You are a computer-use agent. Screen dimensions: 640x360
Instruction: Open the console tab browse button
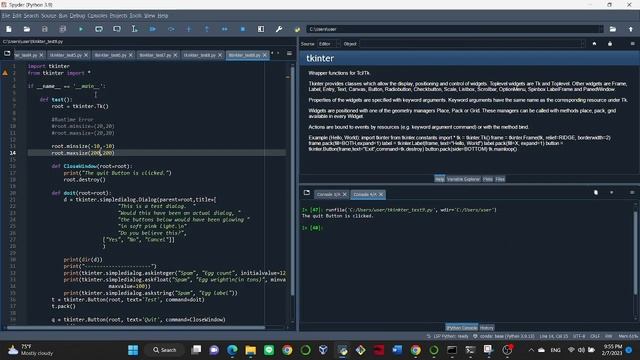tap(307, 193)
